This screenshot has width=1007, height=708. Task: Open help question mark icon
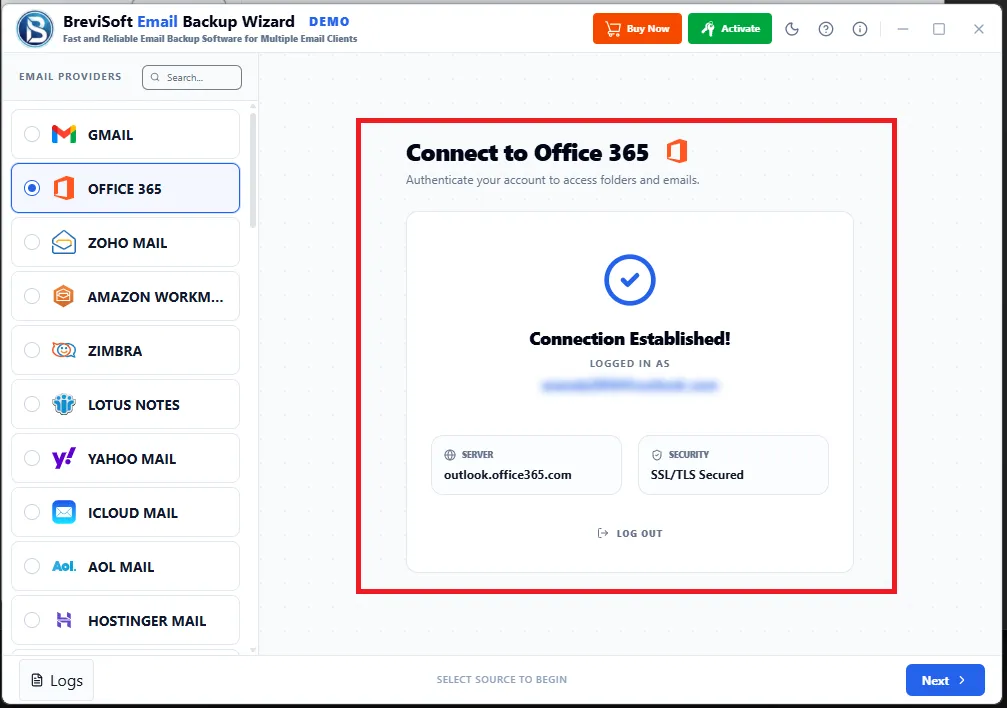coord(826,29)
